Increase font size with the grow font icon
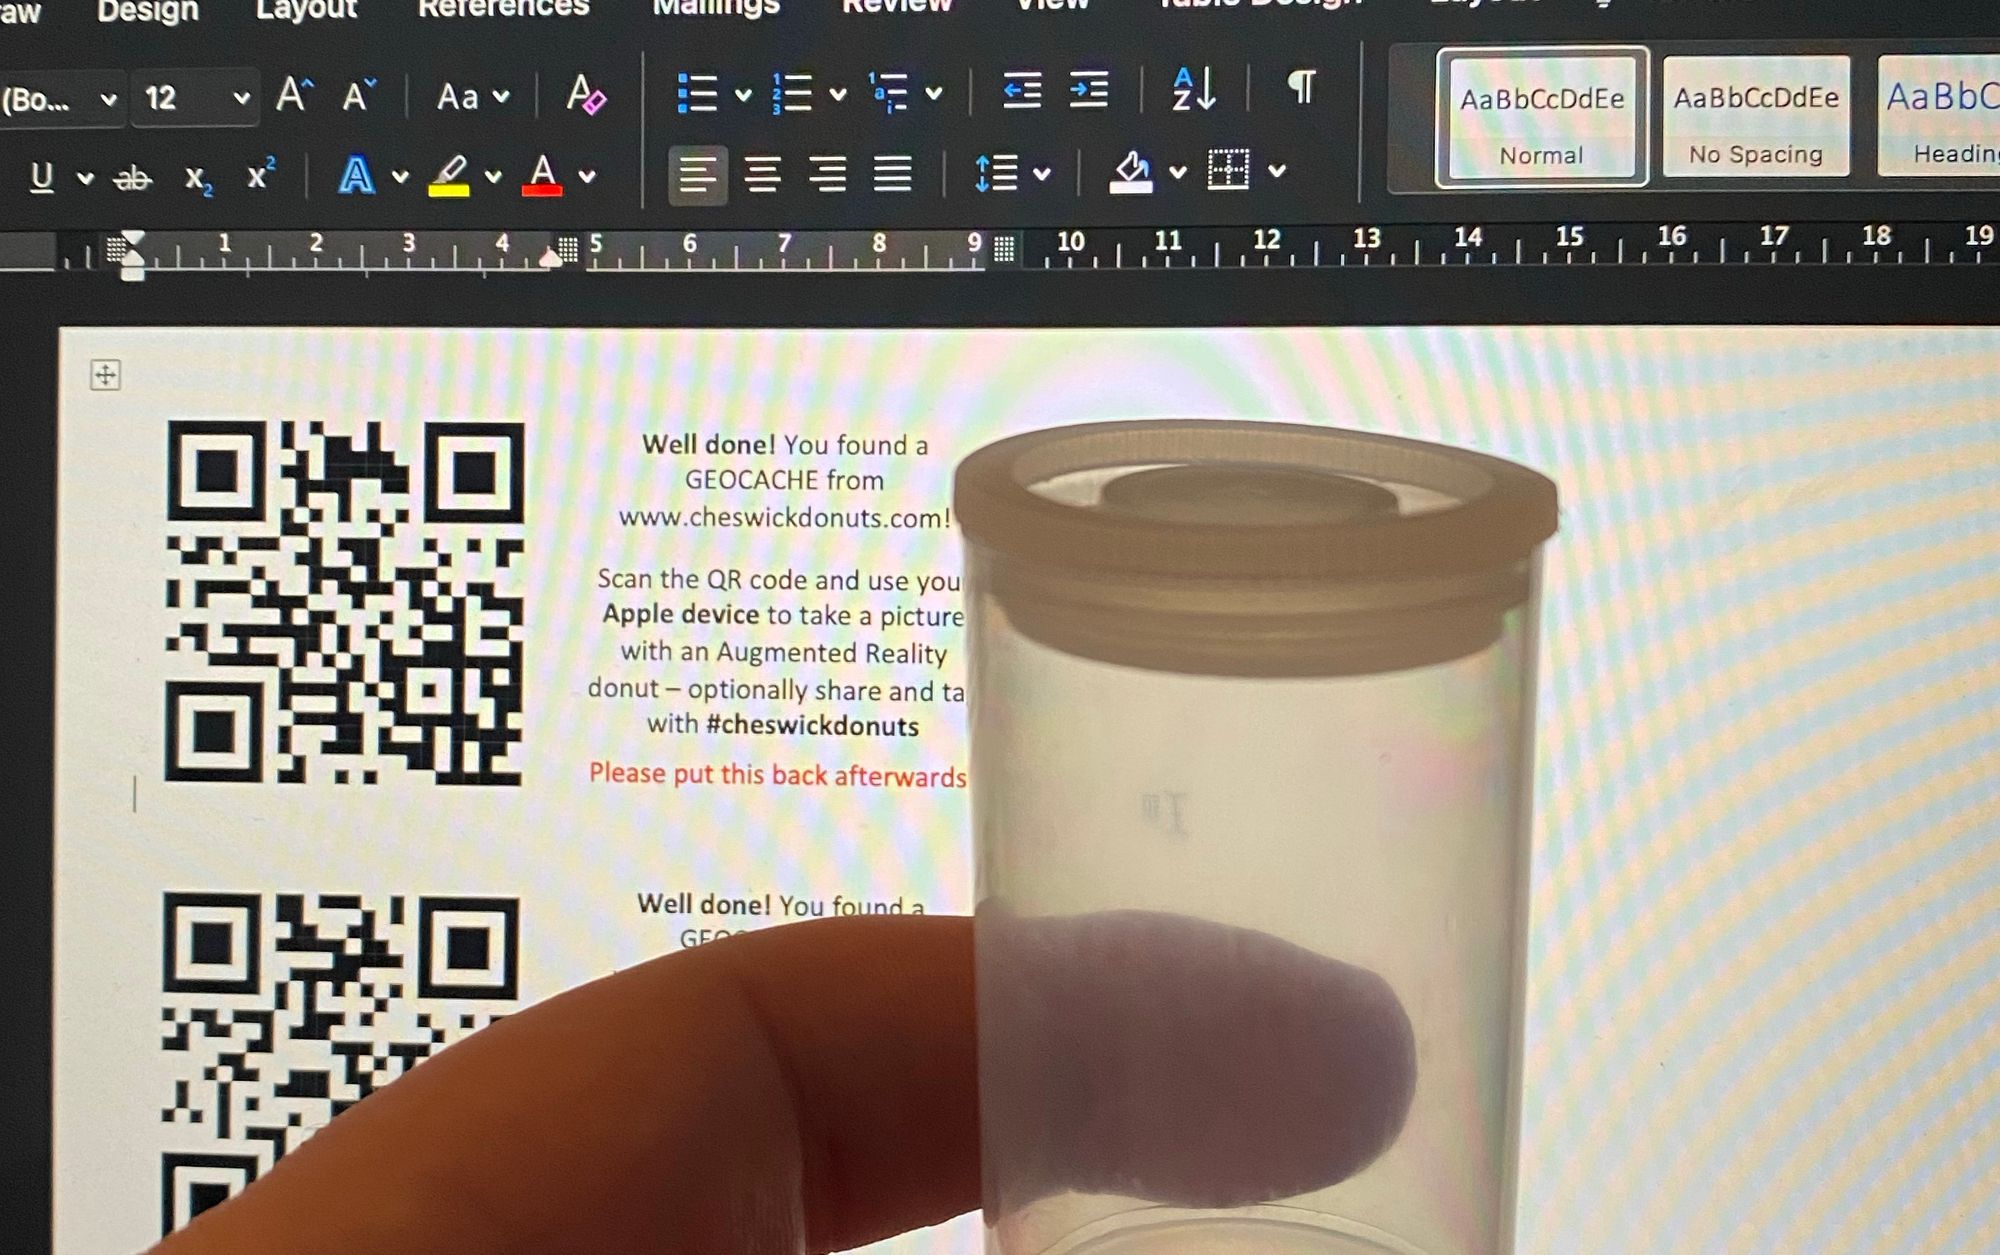 (x=294, y=95)
